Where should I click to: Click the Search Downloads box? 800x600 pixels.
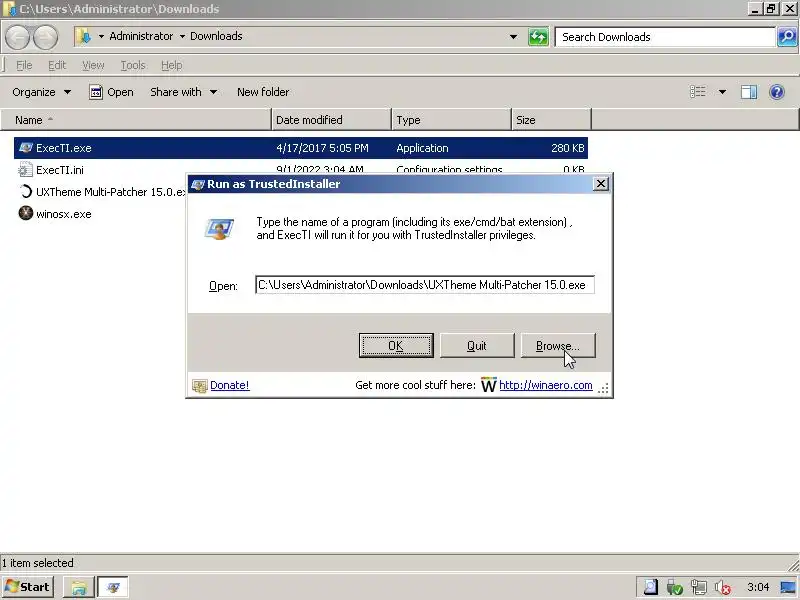click(x=665, y=37)
